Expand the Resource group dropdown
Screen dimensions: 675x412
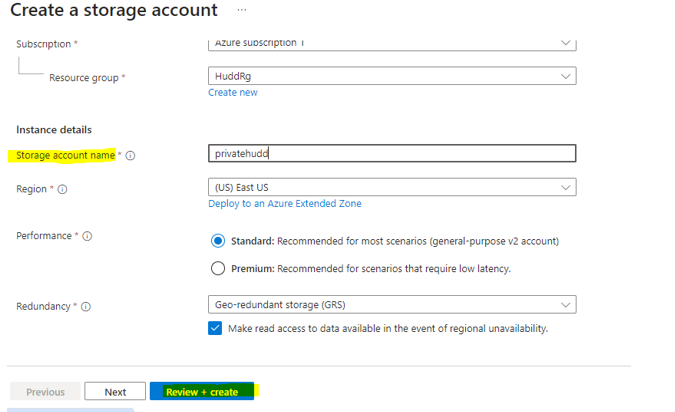coord(390,76)
